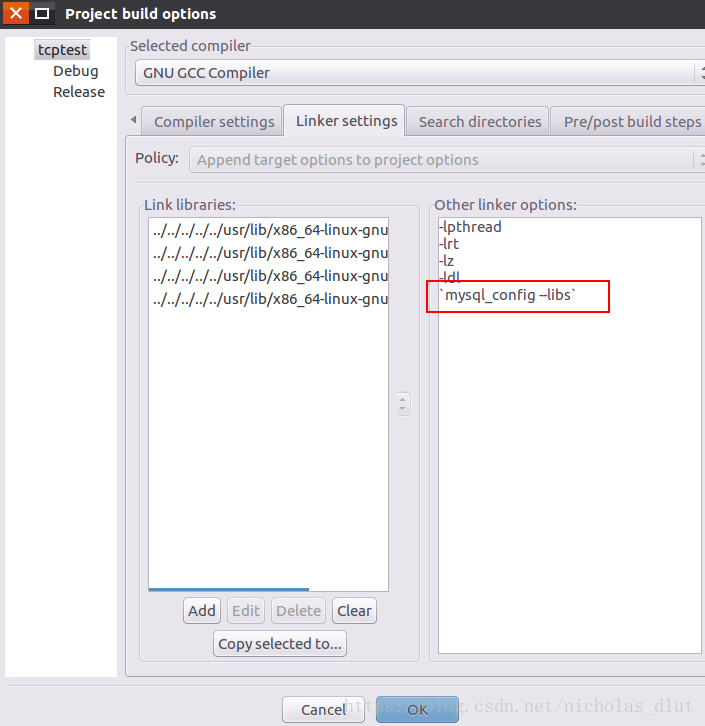Click the link libraries horizontal scrollbar
Viewport: 705px width, 726px height.
pyautogui.click(x=229, y=589)
